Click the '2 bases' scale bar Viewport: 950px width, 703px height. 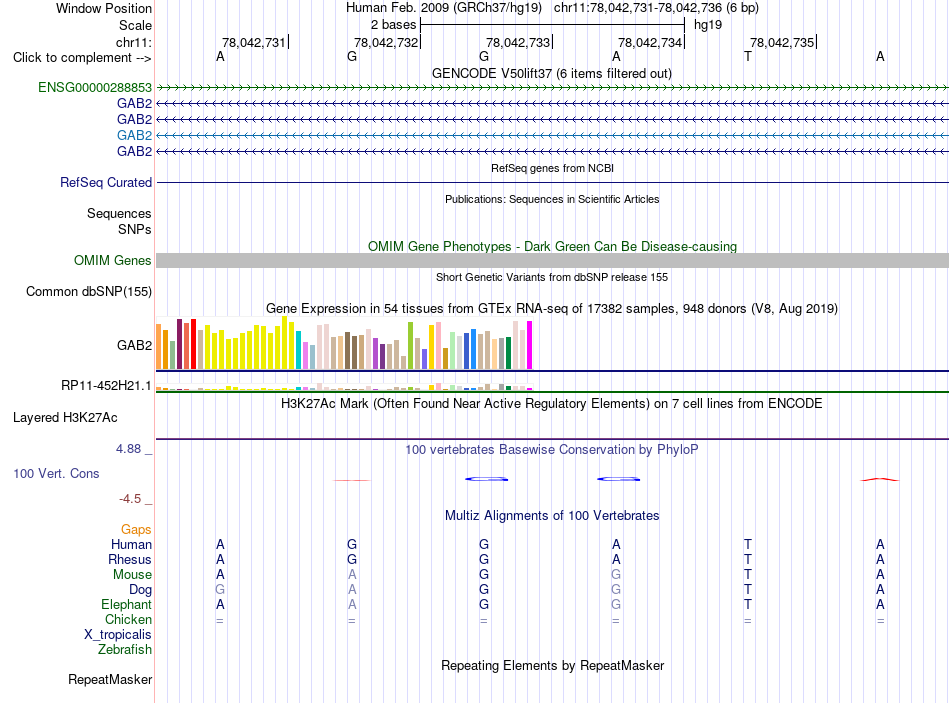click(x=552, y=25)
